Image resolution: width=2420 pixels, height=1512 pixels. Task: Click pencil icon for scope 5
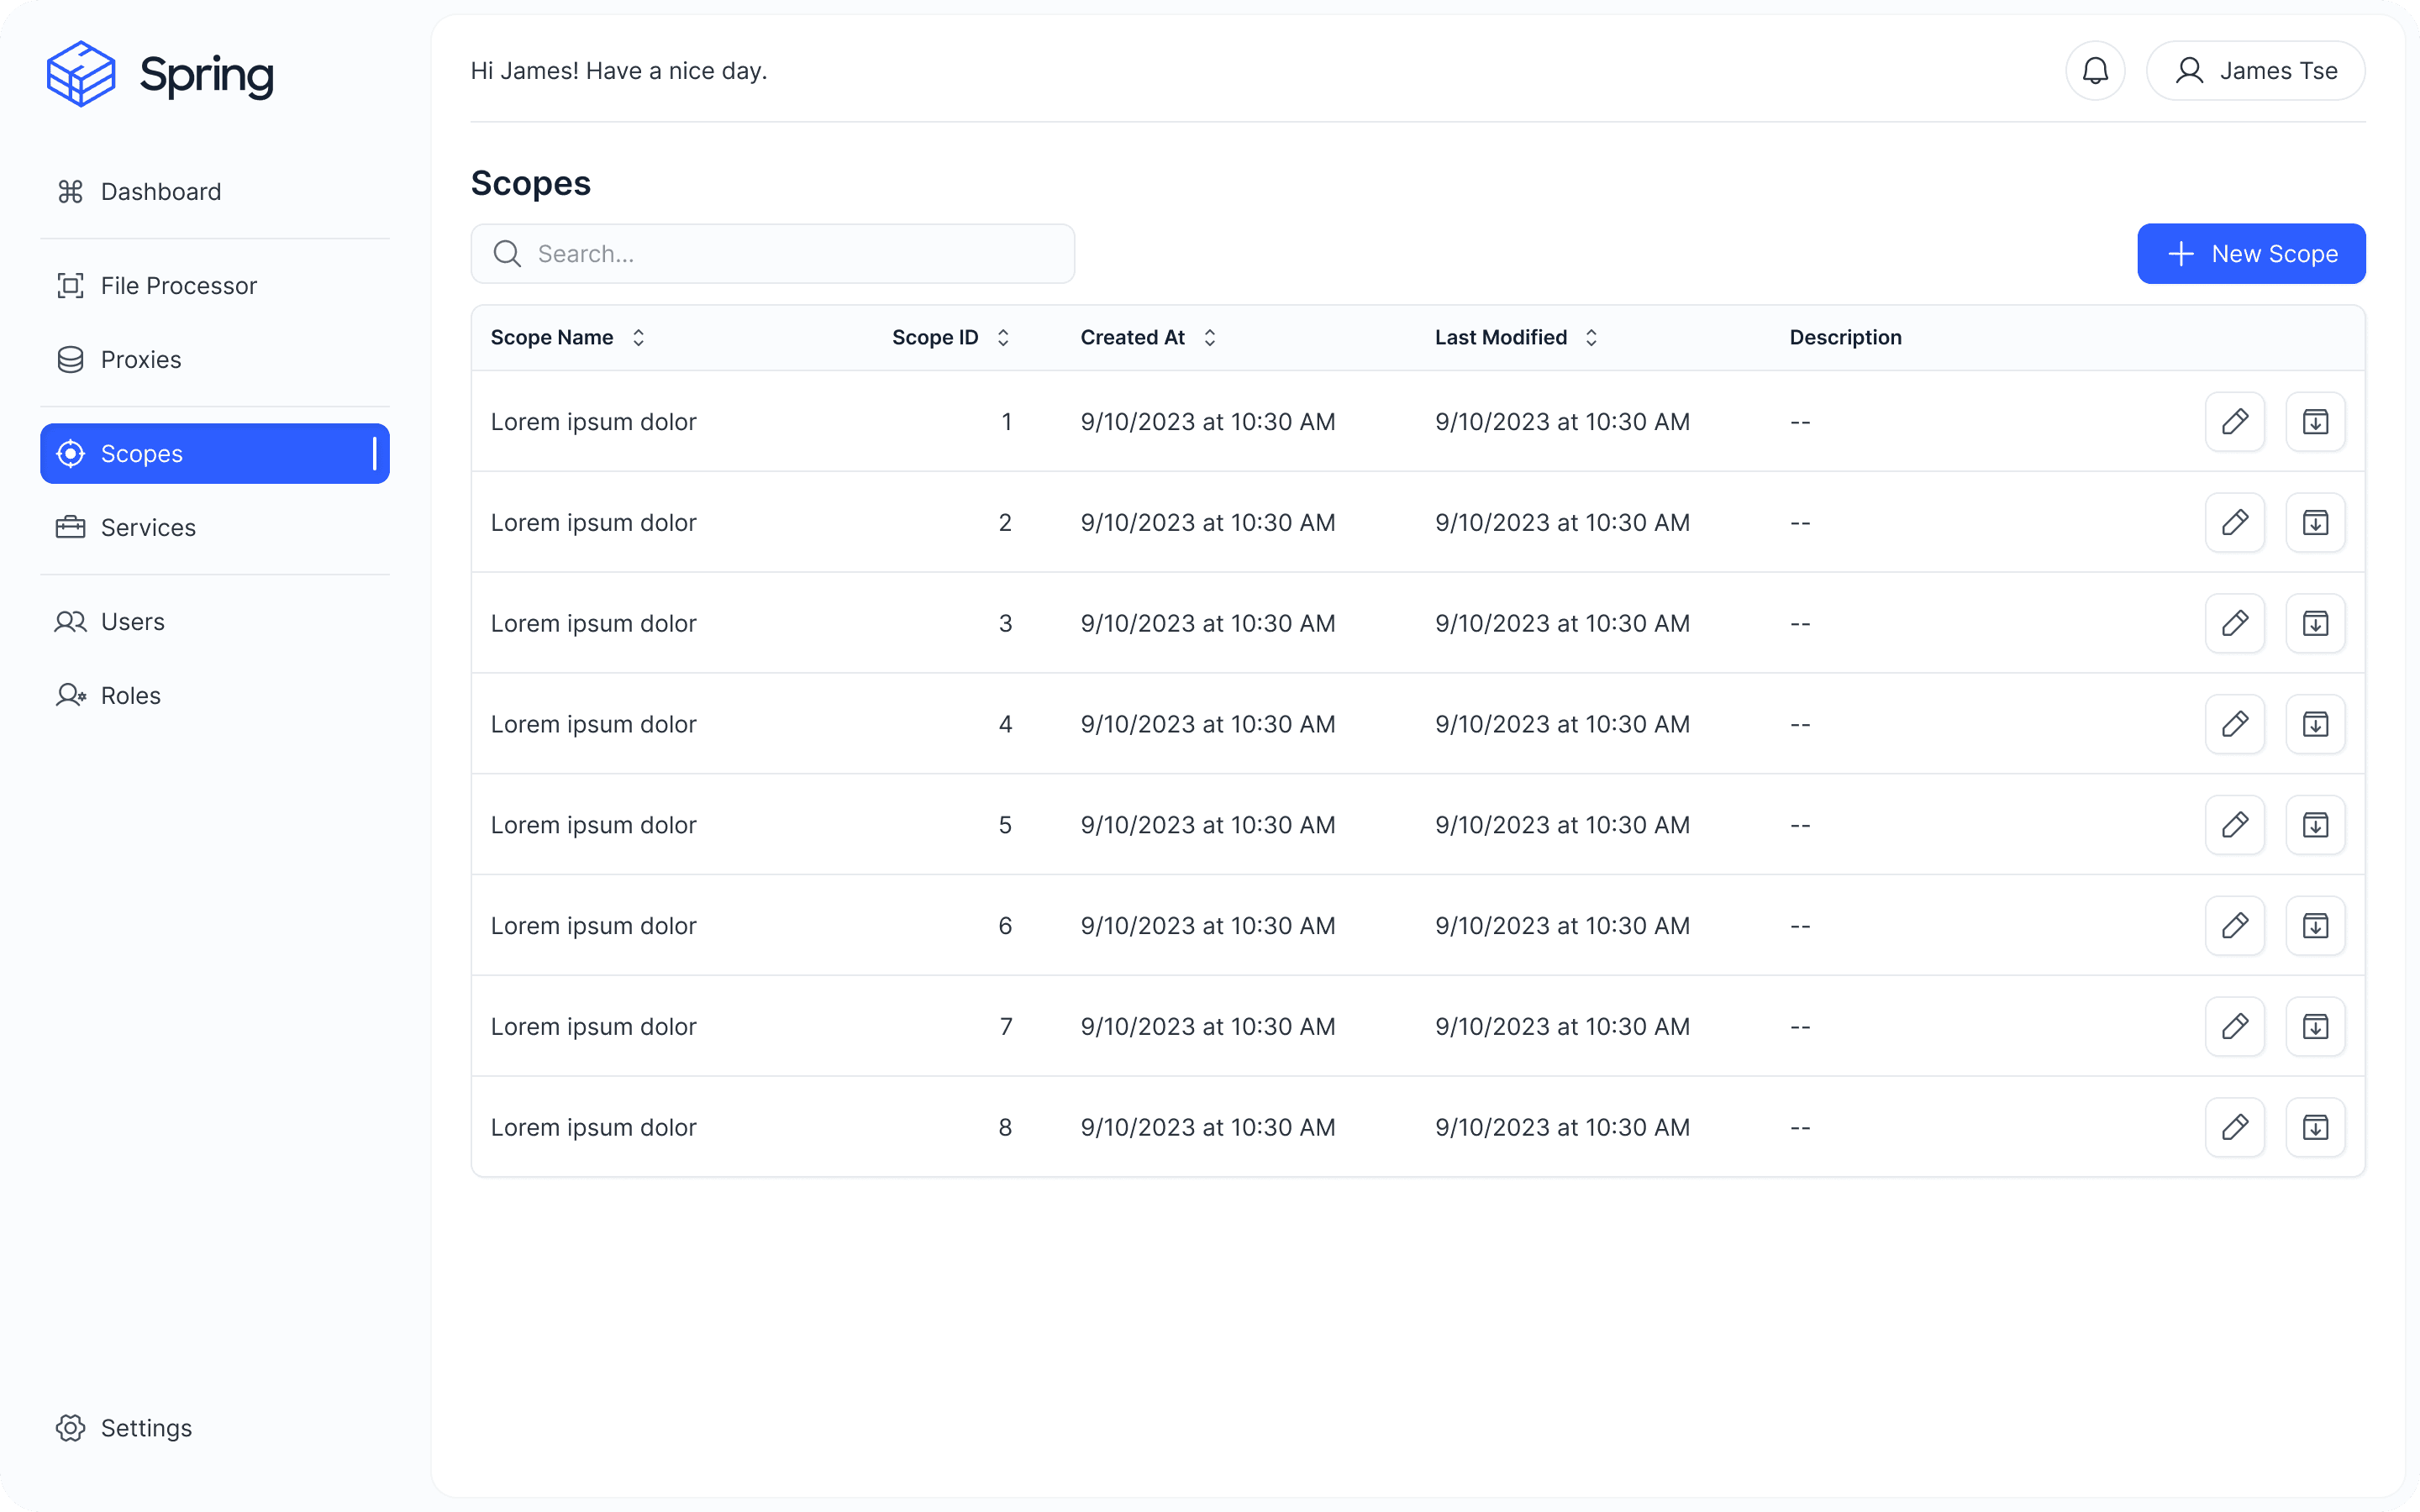[2234, 825]
